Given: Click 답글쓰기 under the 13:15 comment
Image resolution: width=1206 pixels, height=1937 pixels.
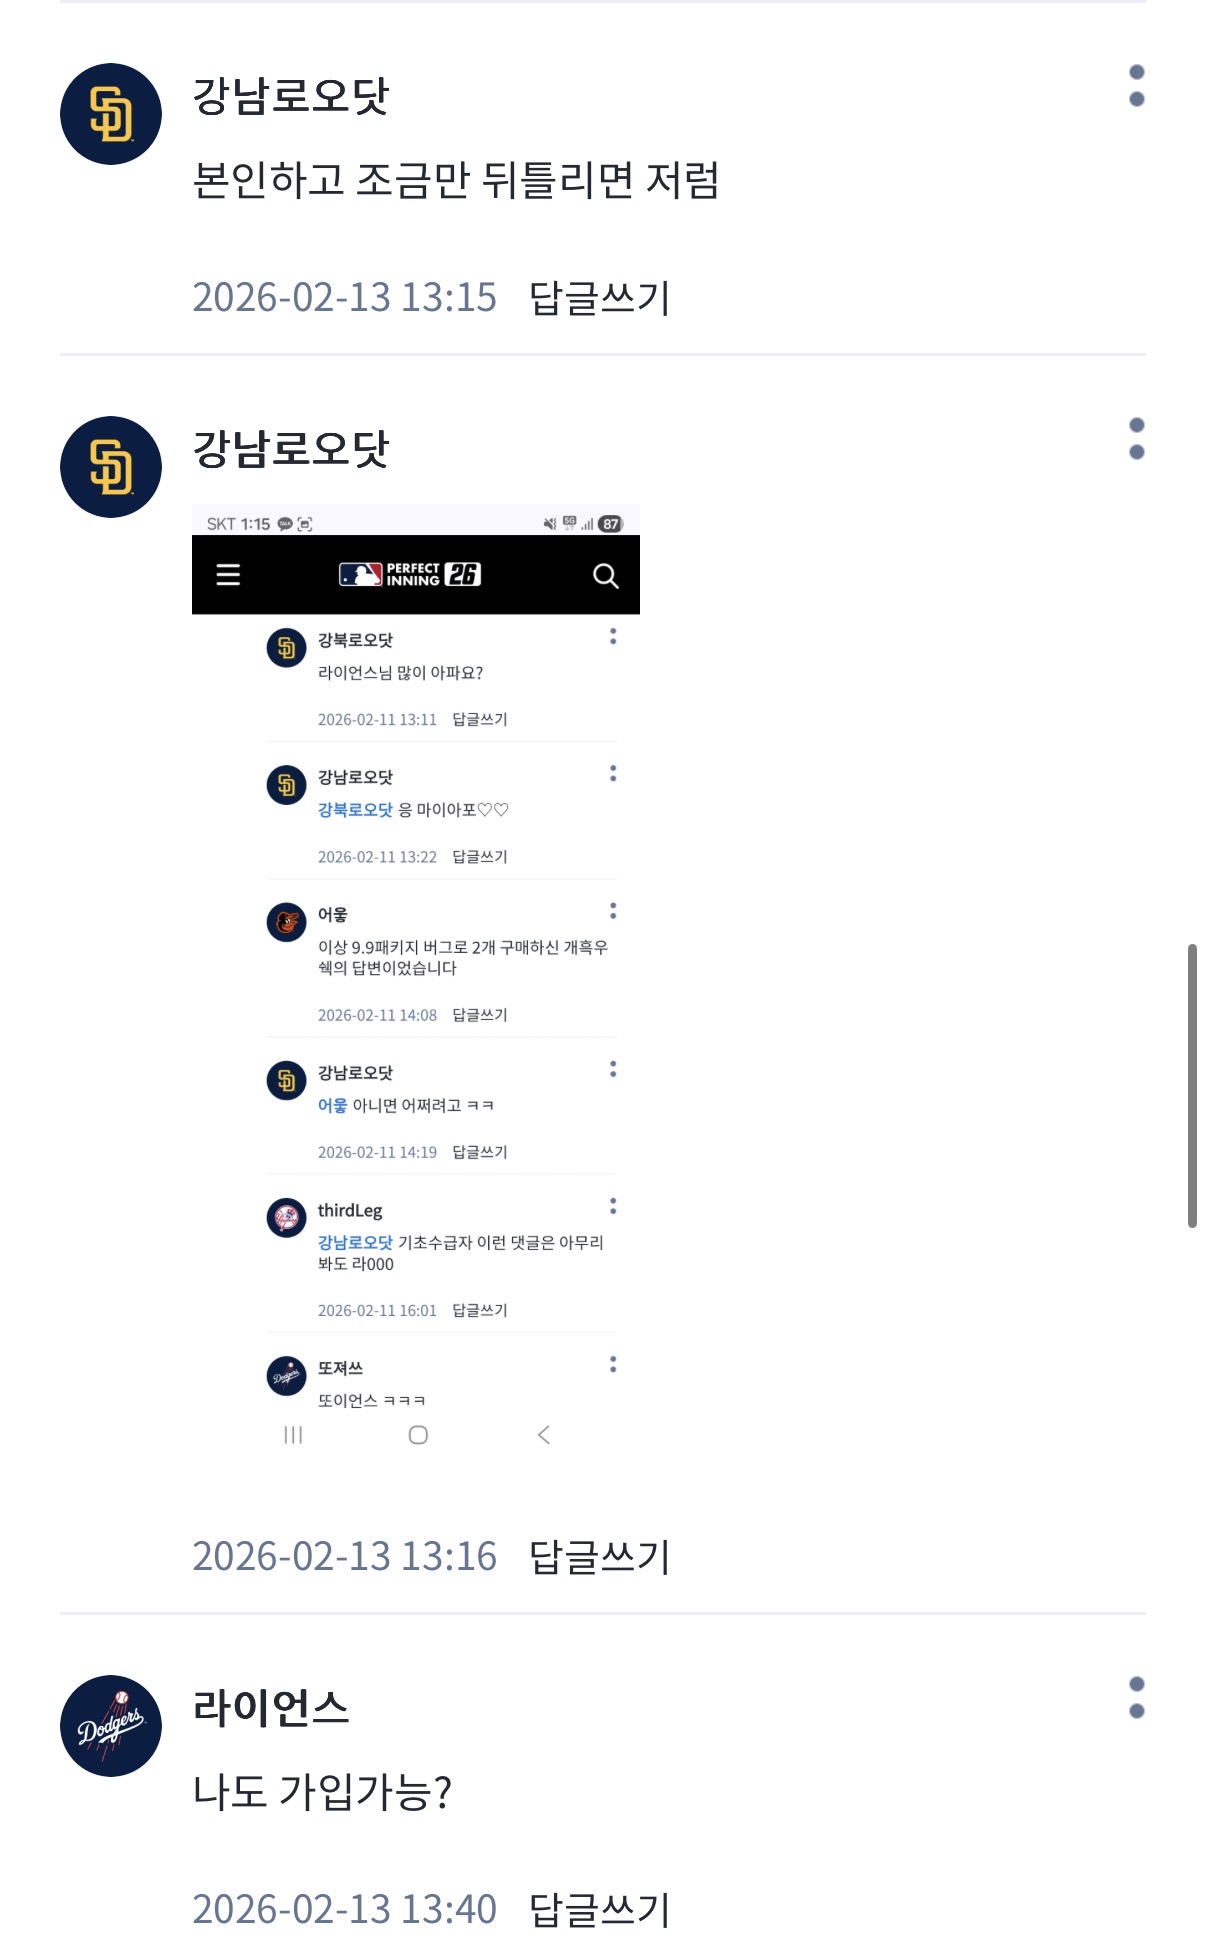Looking at the screenshot, I should click(599, 298).
